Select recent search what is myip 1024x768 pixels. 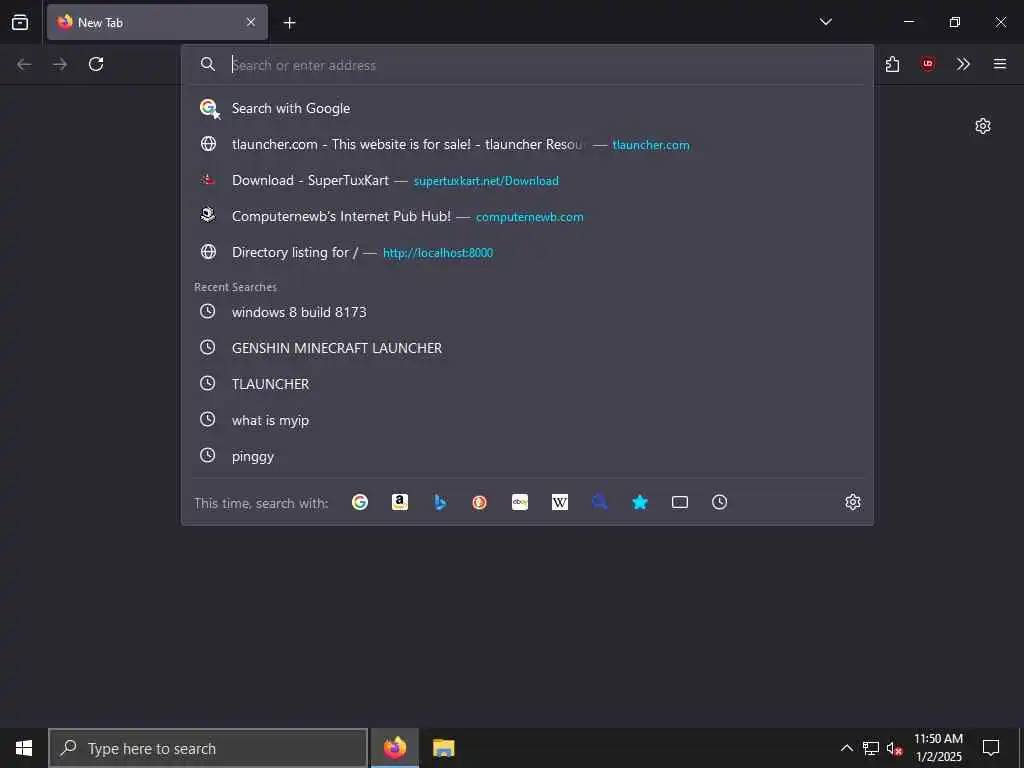[x=527, y=420]
